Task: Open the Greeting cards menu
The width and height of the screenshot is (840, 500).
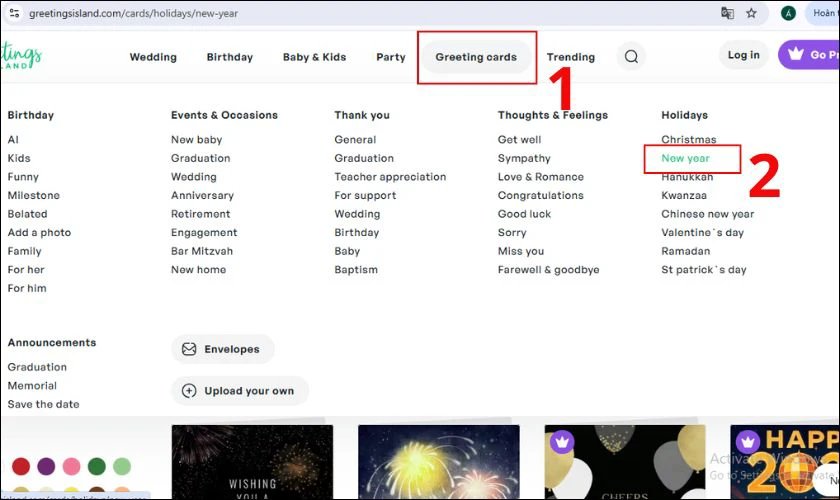Action: point(476,57)
